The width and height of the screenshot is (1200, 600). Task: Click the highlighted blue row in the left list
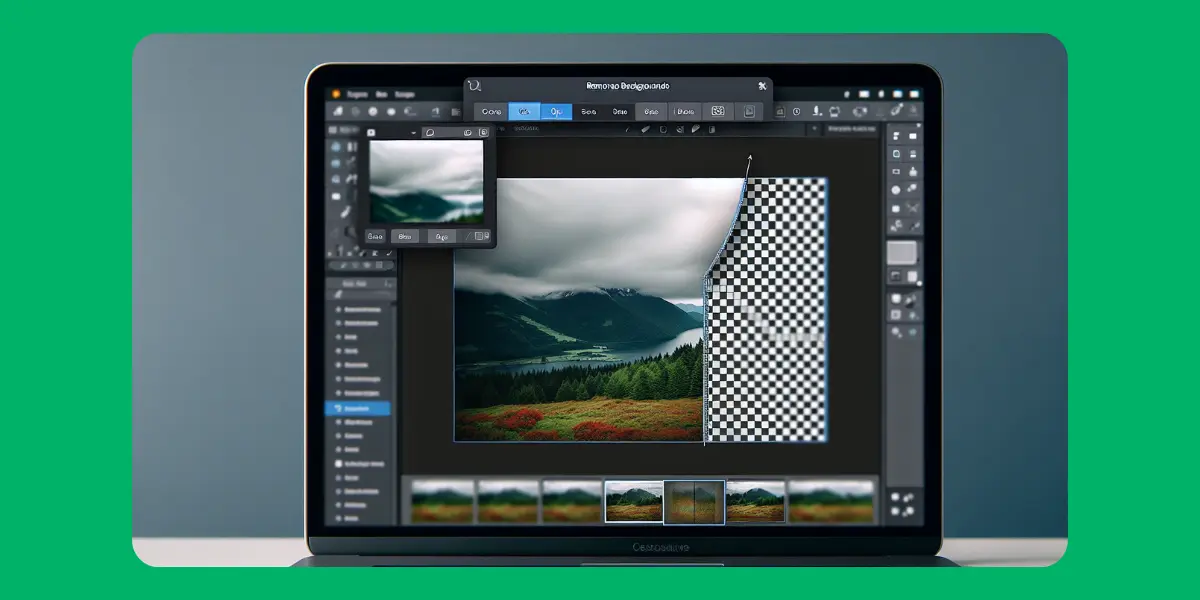(358, 408)
